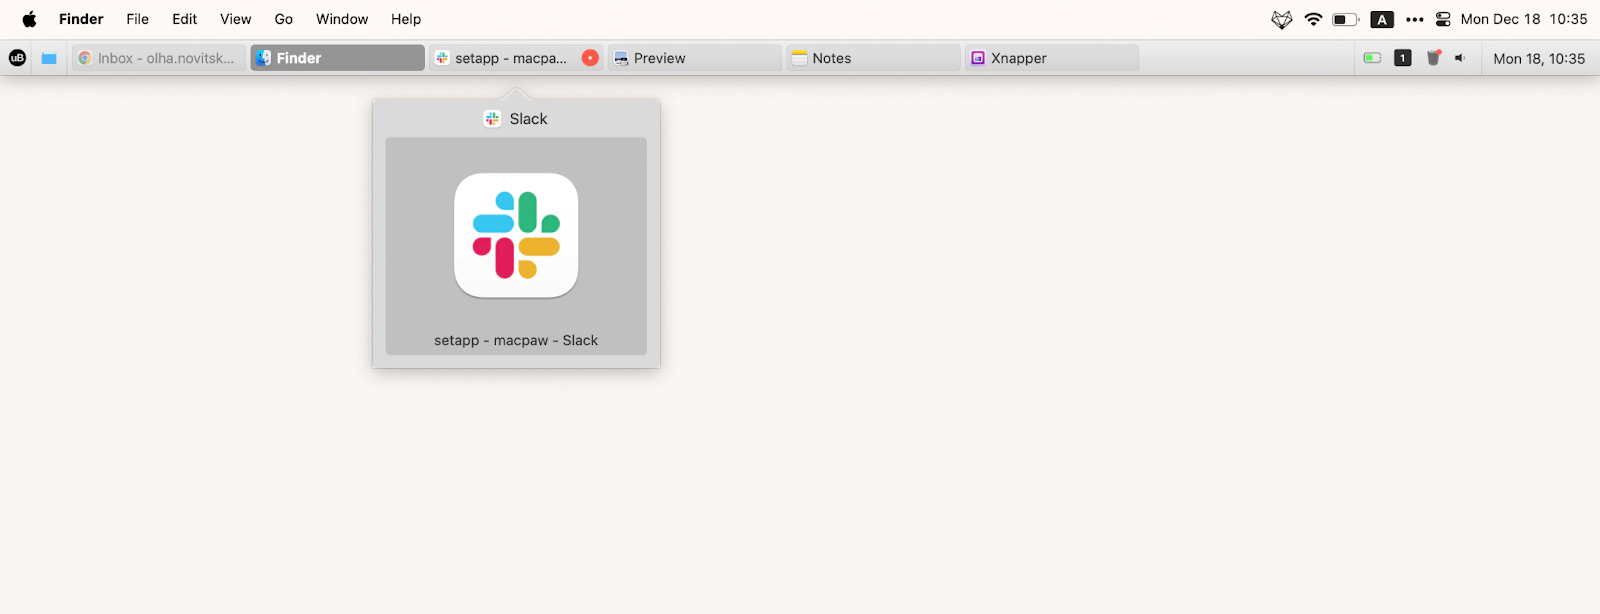Click the setapp - macpaw - Slack caption

click(516, 340)
